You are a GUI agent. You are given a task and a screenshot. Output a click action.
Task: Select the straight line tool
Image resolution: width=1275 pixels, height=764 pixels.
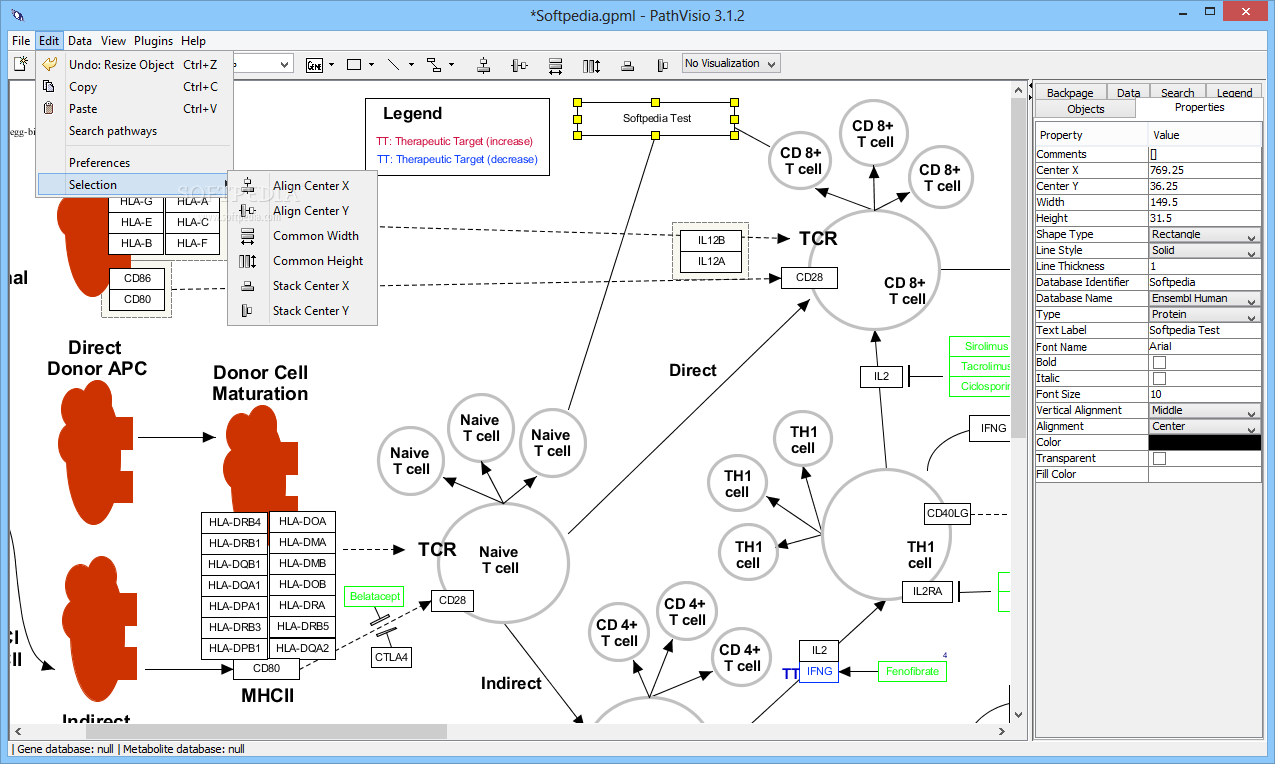[394, 64]
